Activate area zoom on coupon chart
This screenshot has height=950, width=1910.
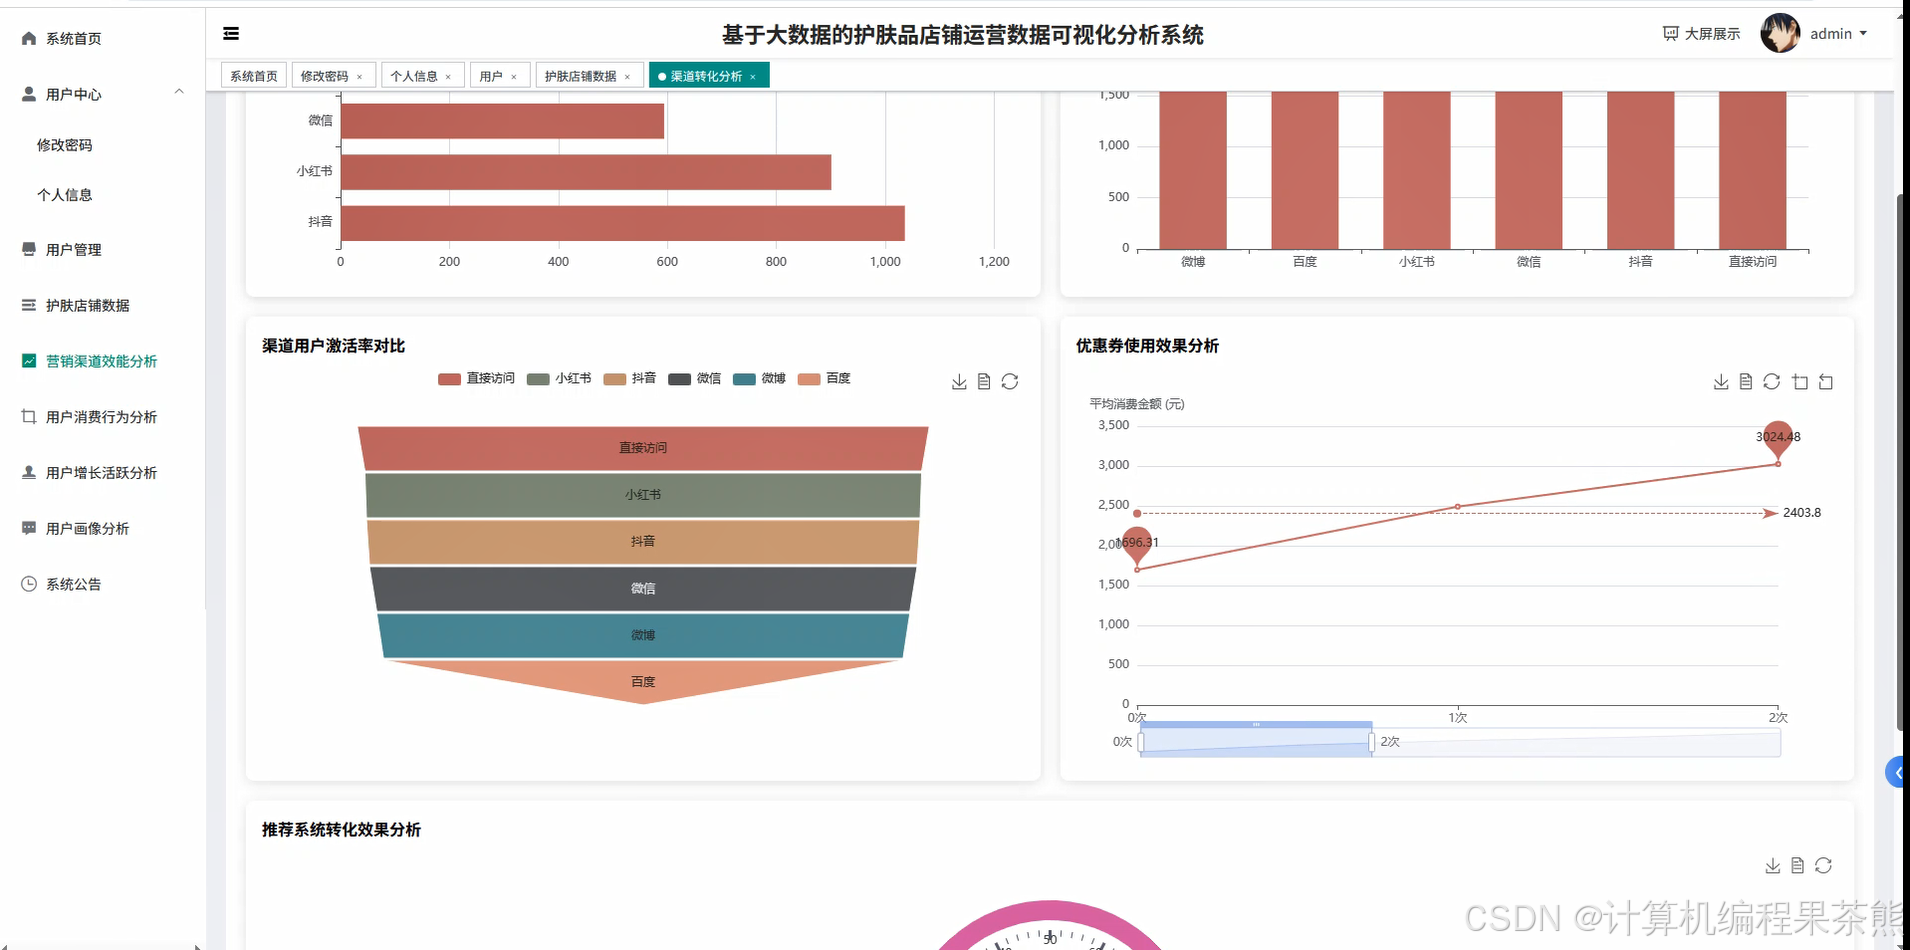[x=1800, y=382]
